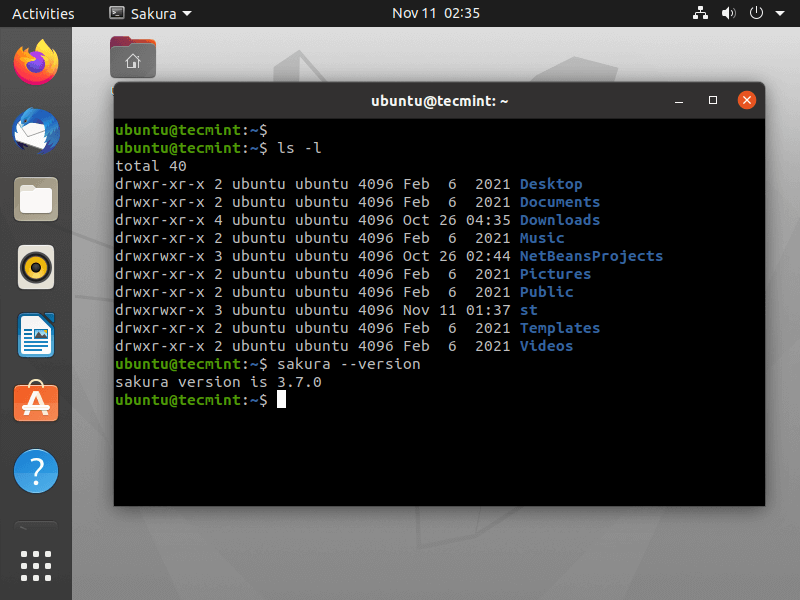Minimize the Sakura terminal window

tap(679, 101)
